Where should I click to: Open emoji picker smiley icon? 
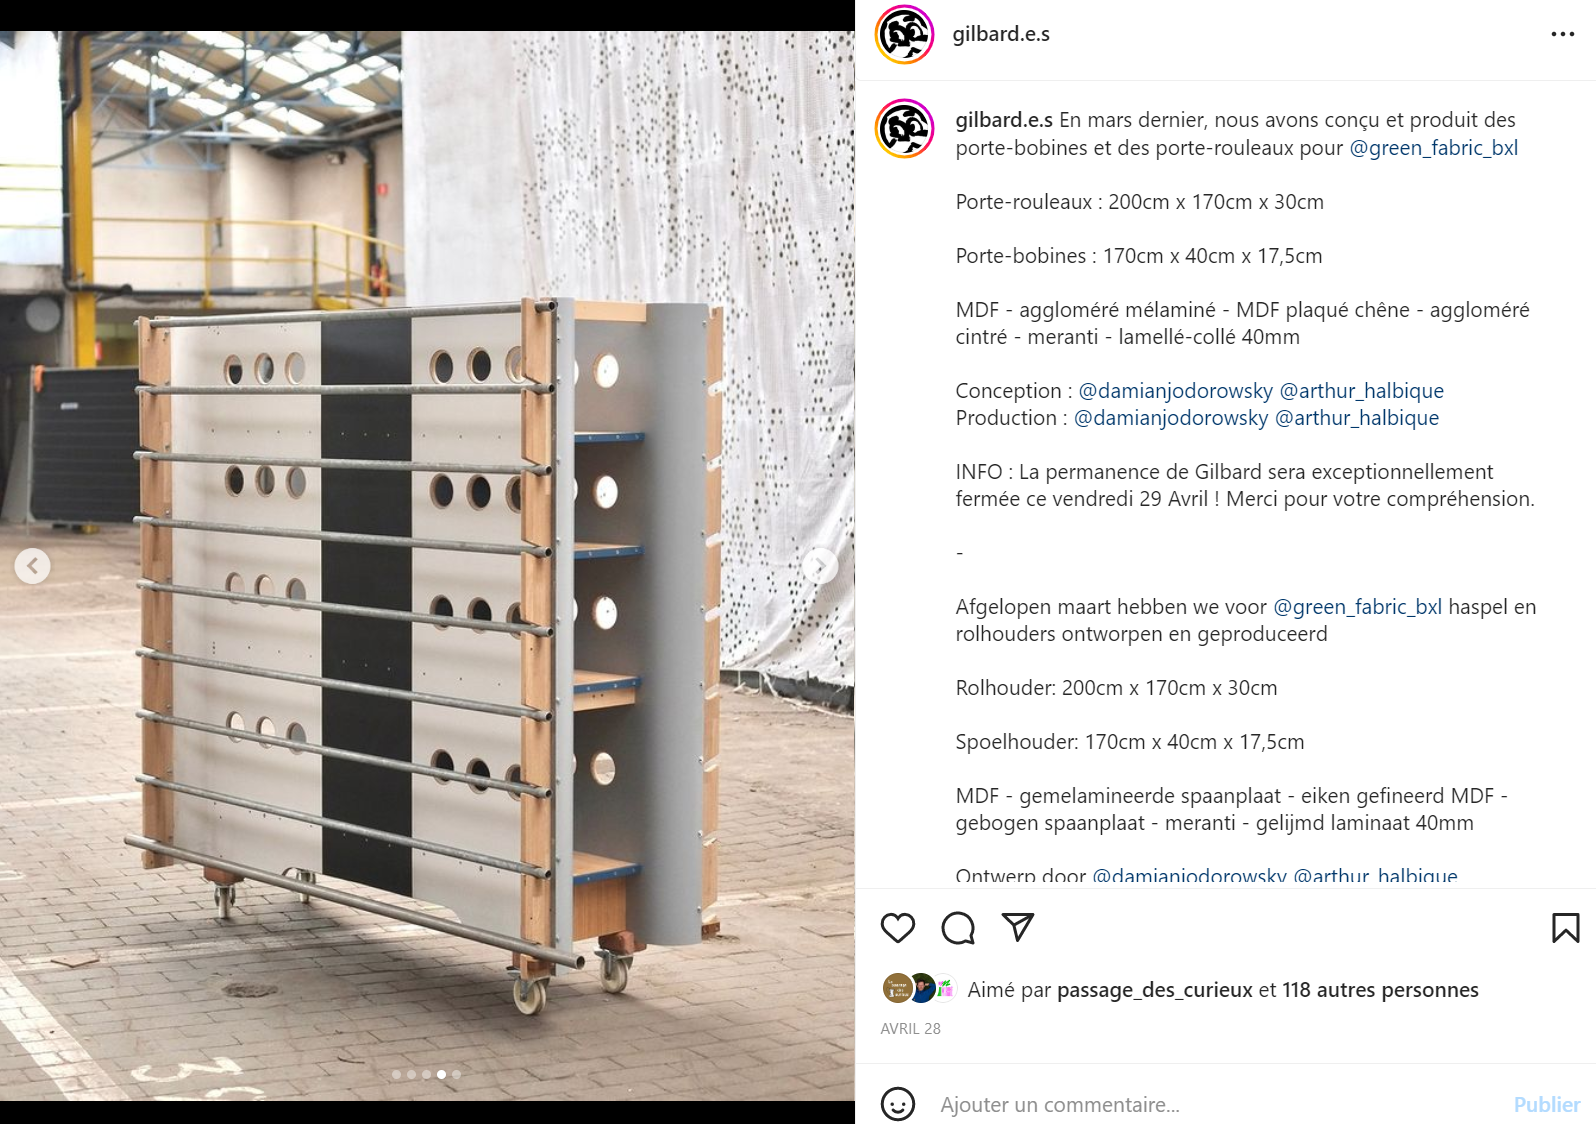(897, 1104)
